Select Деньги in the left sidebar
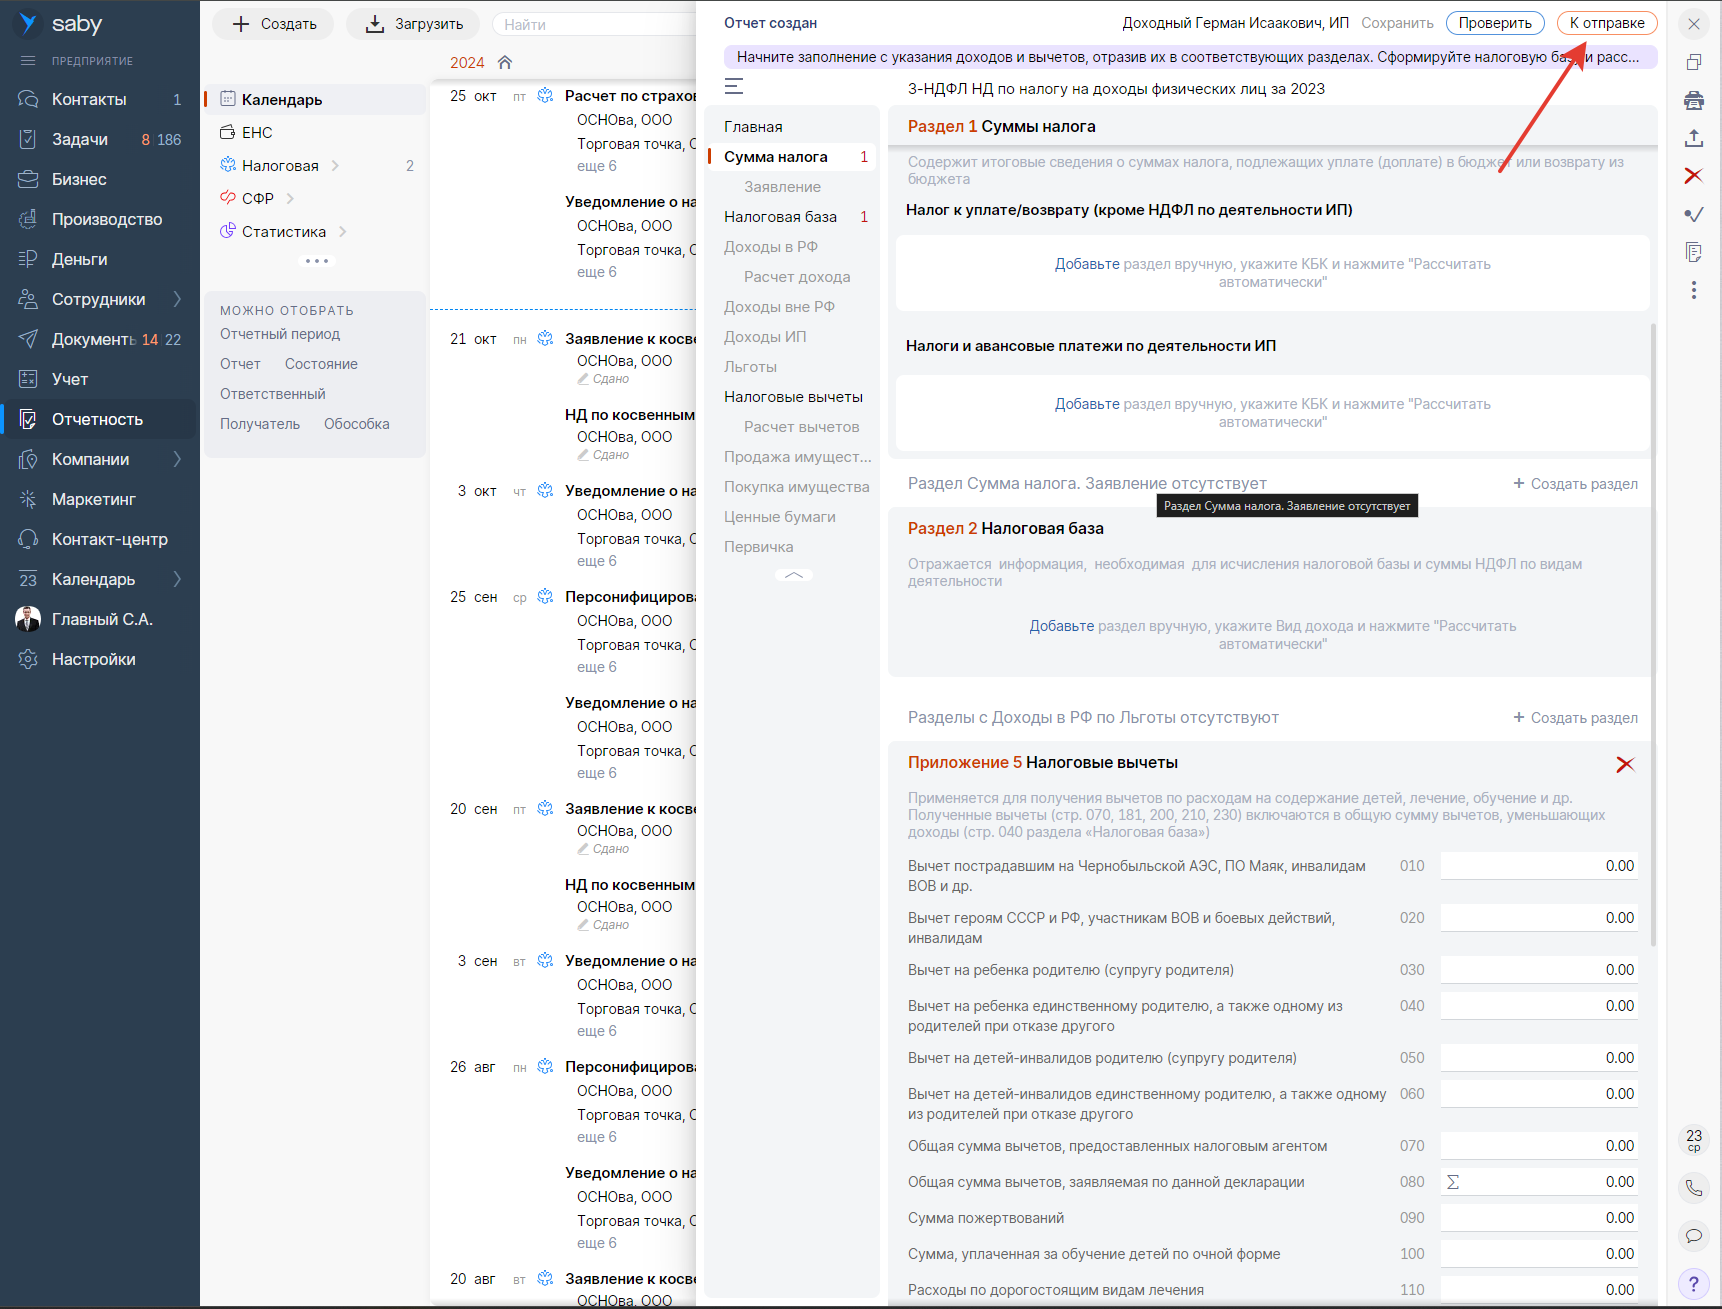The image size is (1722, 1309). (80, 259)
